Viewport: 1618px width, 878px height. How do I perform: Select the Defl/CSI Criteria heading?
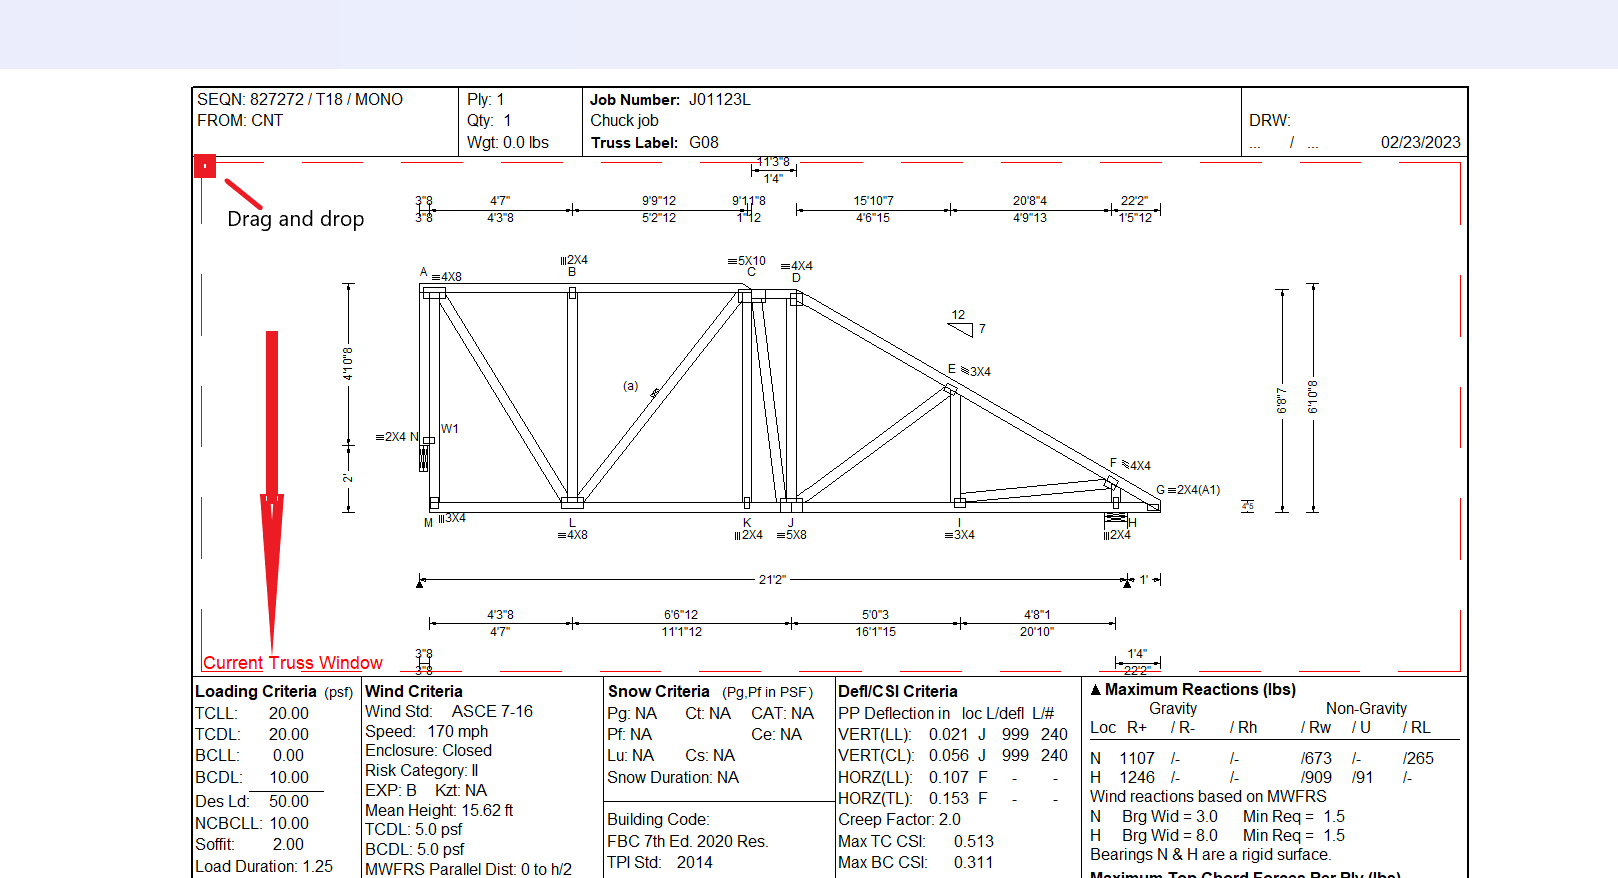tap(897, 692)
